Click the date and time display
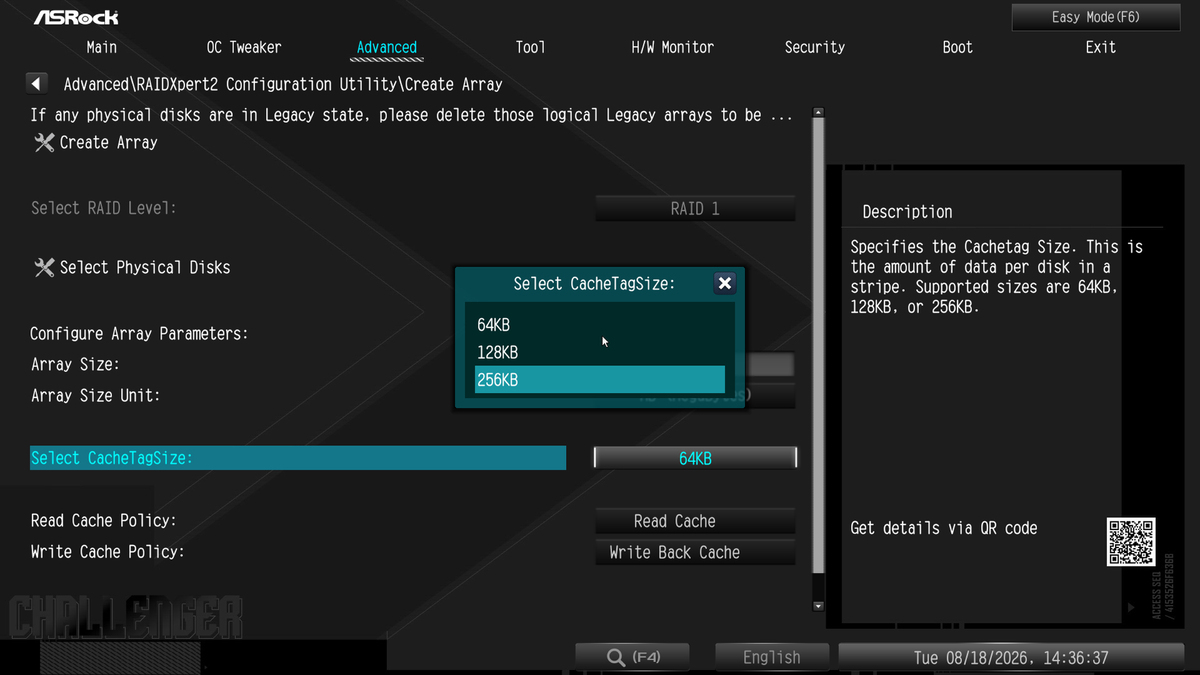The width and height of the screenshot is (1200, 675). [x=1011, y=657]
